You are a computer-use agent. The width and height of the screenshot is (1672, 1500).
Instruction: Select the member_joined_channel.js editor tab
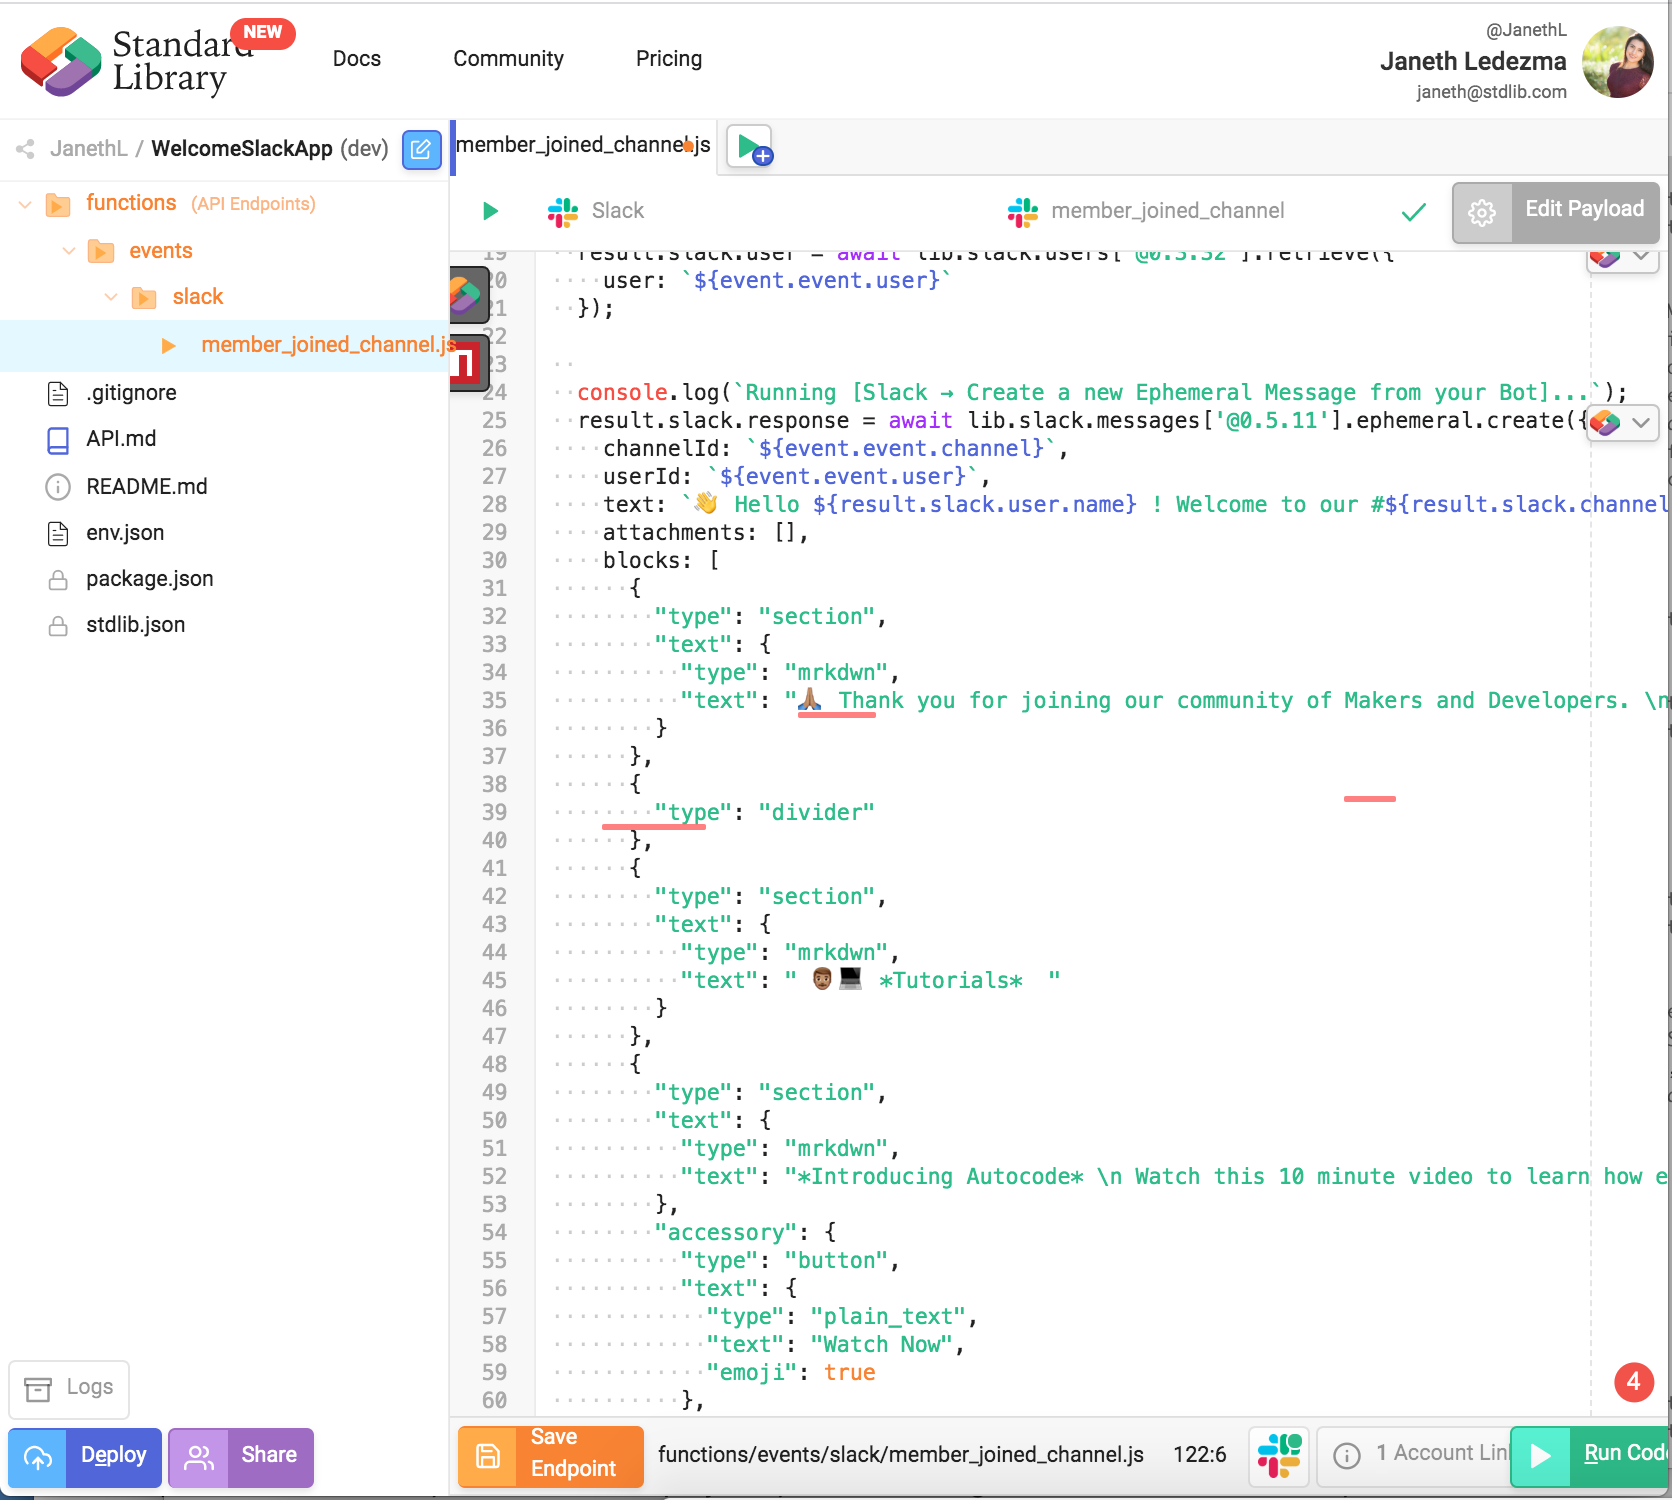pos(584,146)
